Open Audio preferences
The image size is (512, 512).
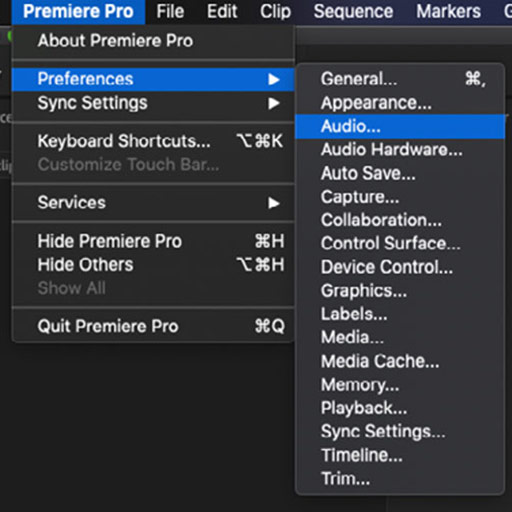pos(400,126)
